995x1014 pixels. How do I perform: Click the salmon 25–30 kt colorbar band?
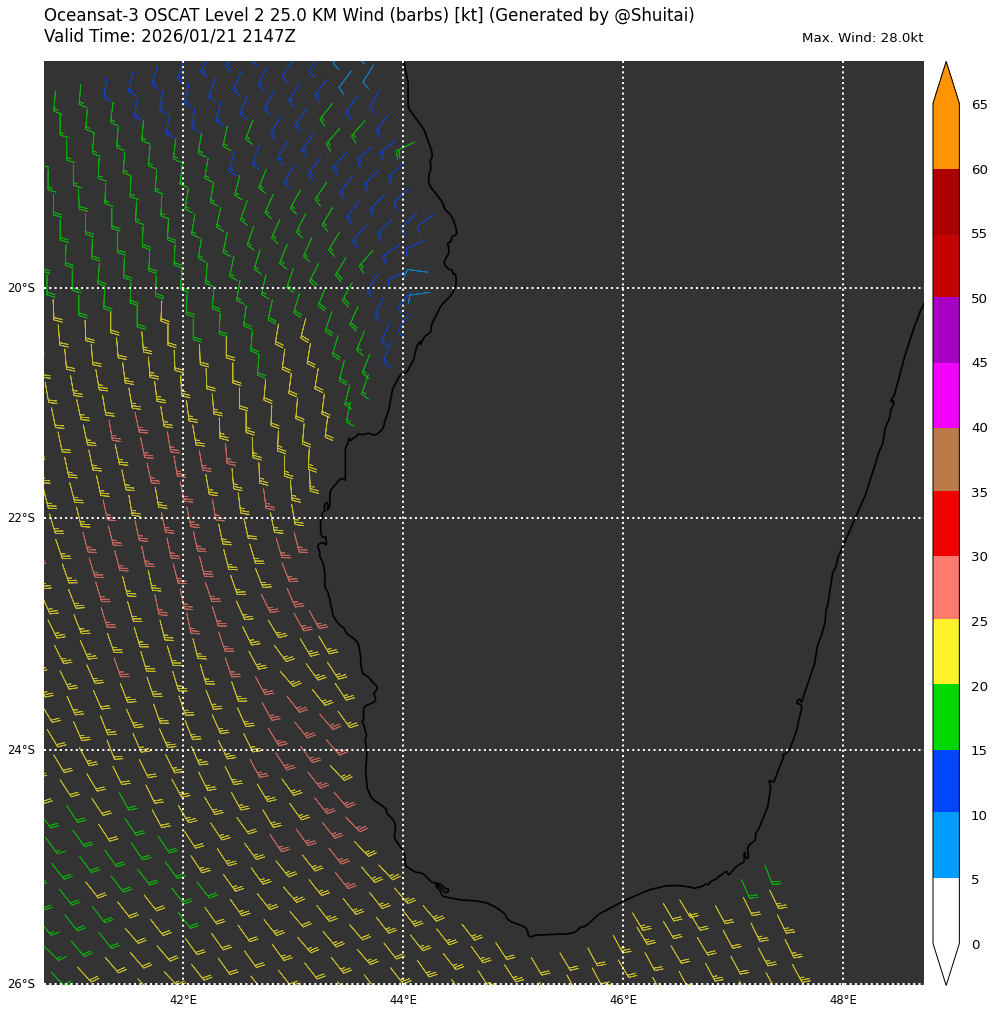pos(945,588)
